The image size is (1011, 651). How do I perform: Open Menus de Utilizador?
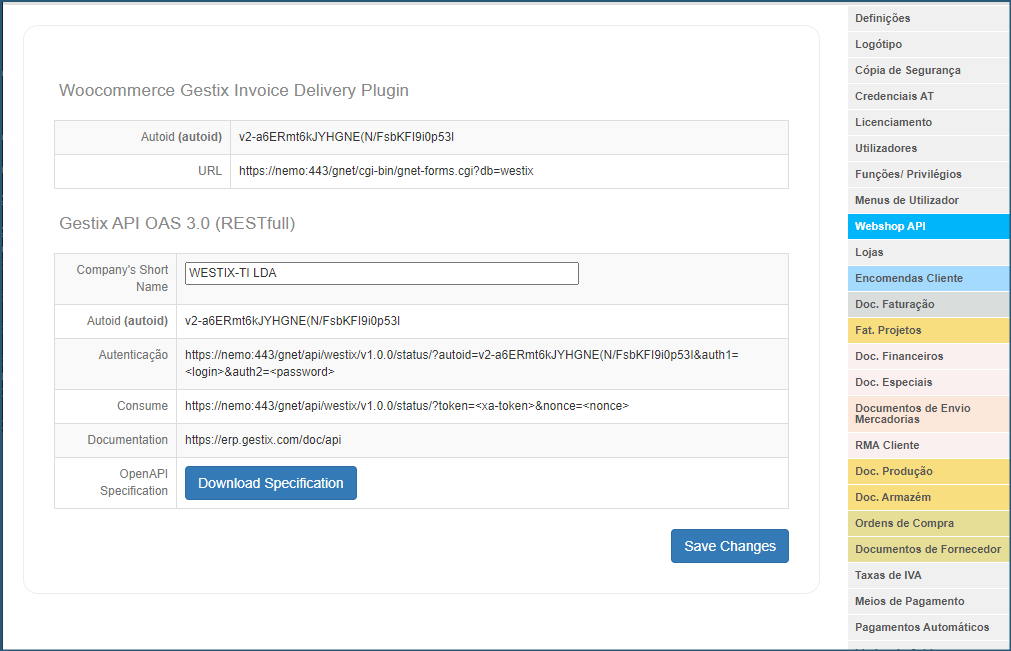pos(928,200)
